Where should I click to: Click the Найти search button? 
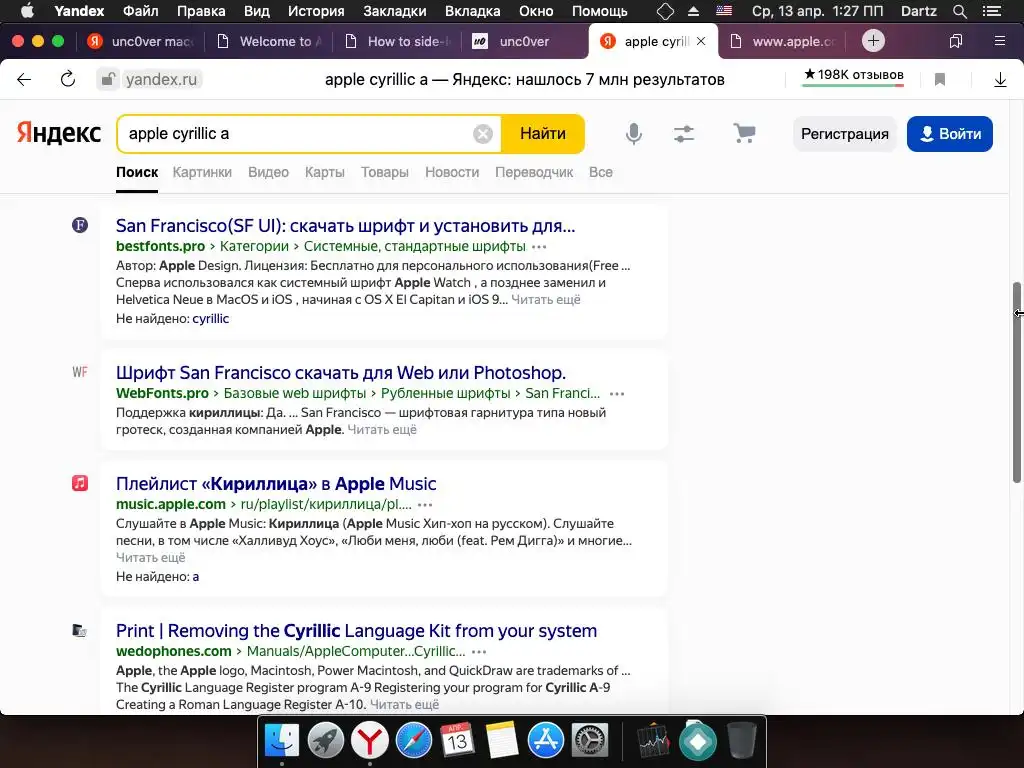click(543, 134)
